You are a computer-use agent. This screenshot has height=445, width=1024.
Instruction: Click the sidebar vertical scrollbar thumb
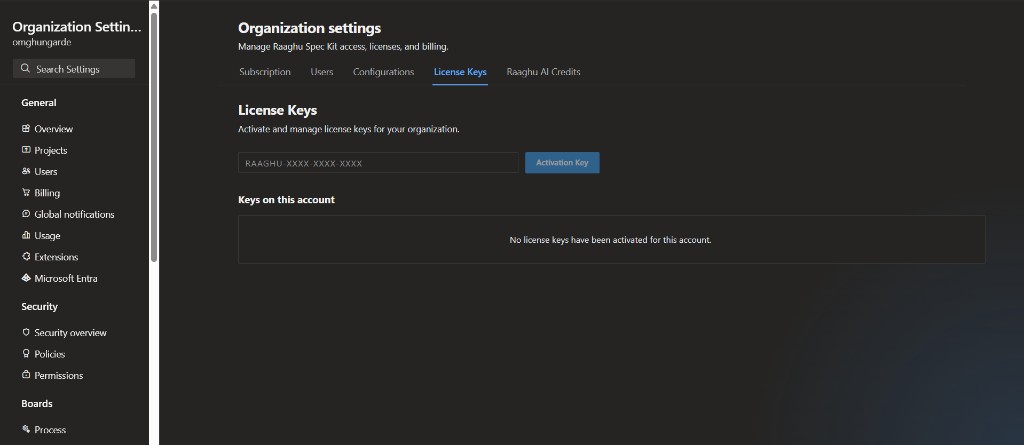coord(153,137)
